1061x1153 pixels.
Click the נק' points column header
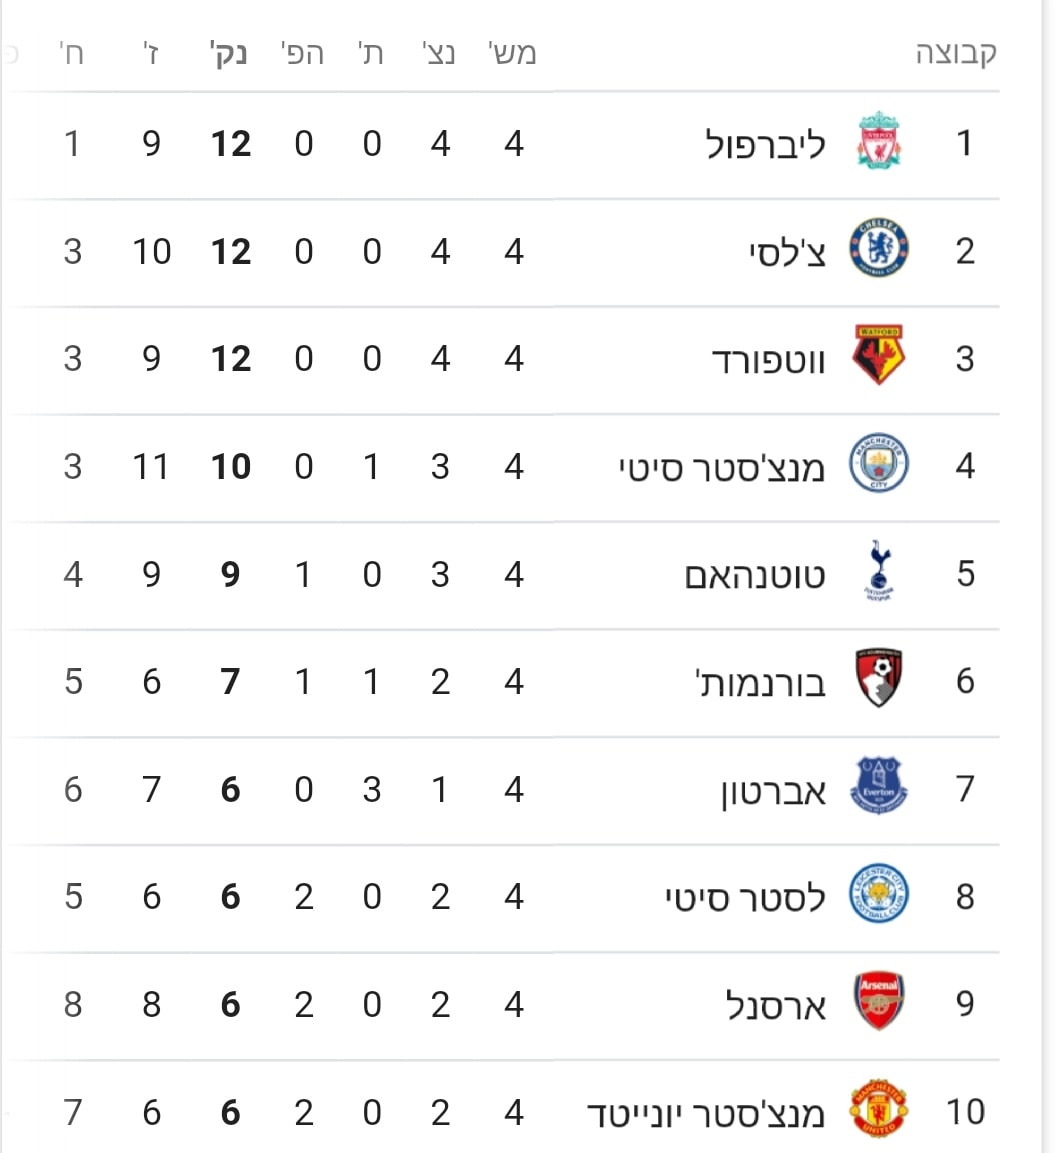[x=229, y=54]
